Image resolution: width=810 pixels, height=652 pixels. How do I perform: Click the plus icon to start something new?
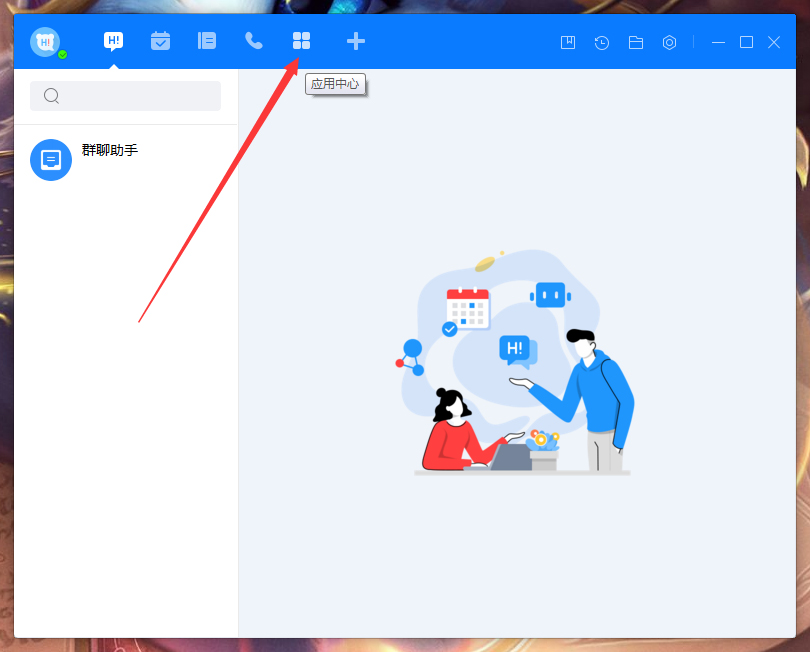tap(356, 42)
